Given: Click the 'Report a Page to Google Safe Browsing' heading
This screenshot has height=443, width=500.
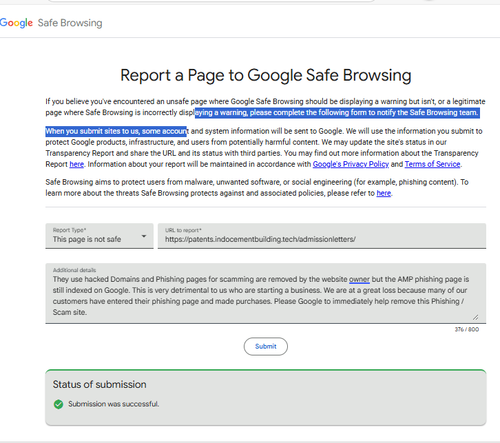Looking at the screenshot, I should [x=266, y=75].
